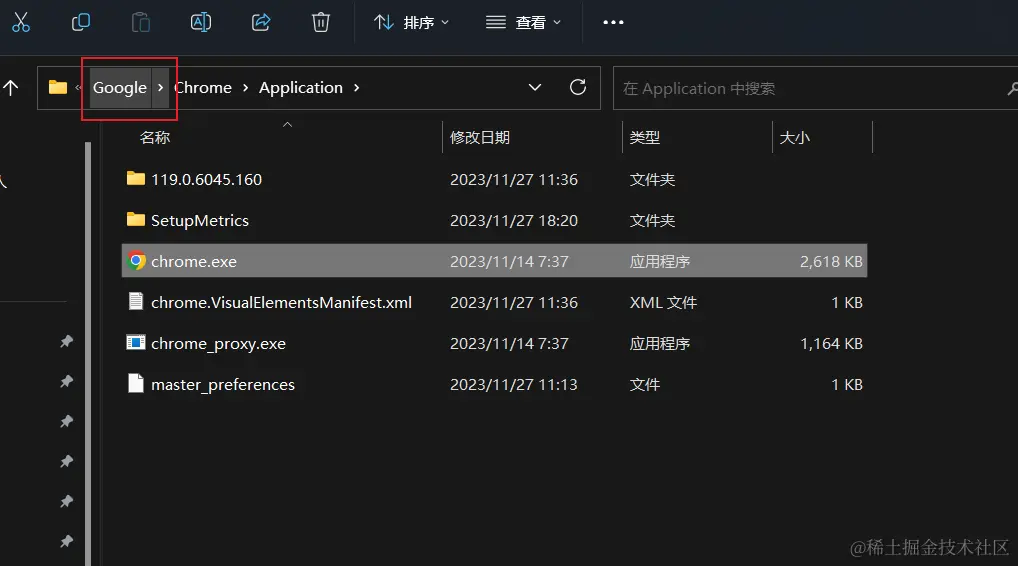Click the Refresh button
The width and height of the screenshot is (1018, 566).
click(x=578, y=87)
